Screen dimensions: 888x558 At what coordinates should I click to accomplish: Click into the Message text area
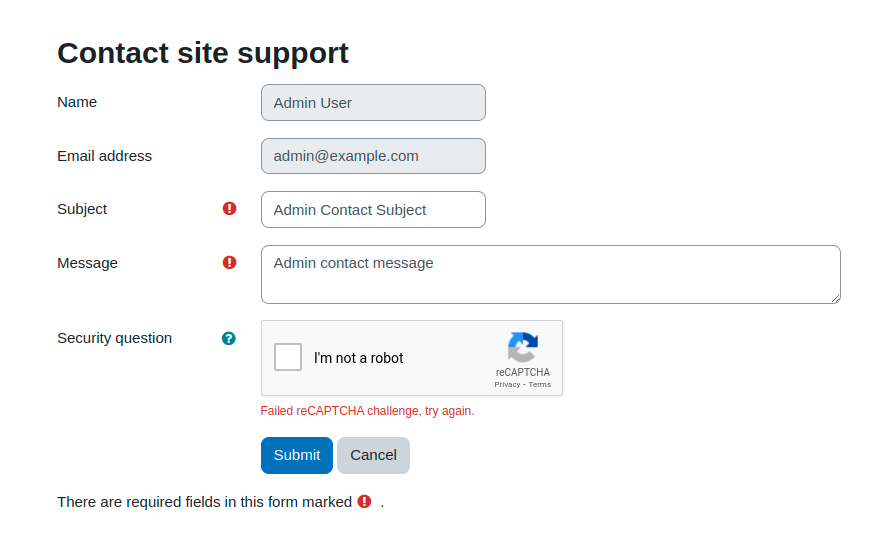tap(550, 274)
